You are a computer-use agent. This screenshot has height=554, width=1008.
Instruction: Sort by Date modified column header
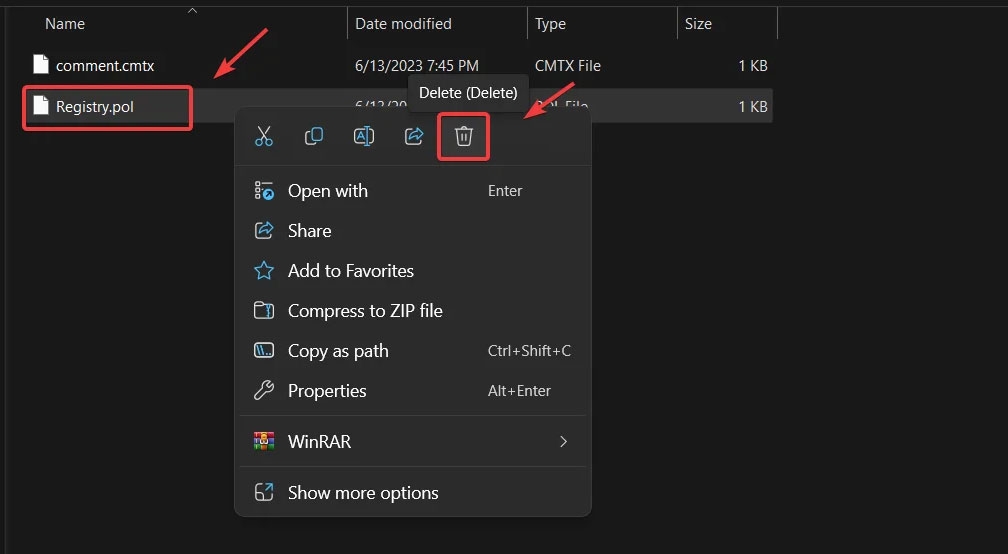click(403, 24)
